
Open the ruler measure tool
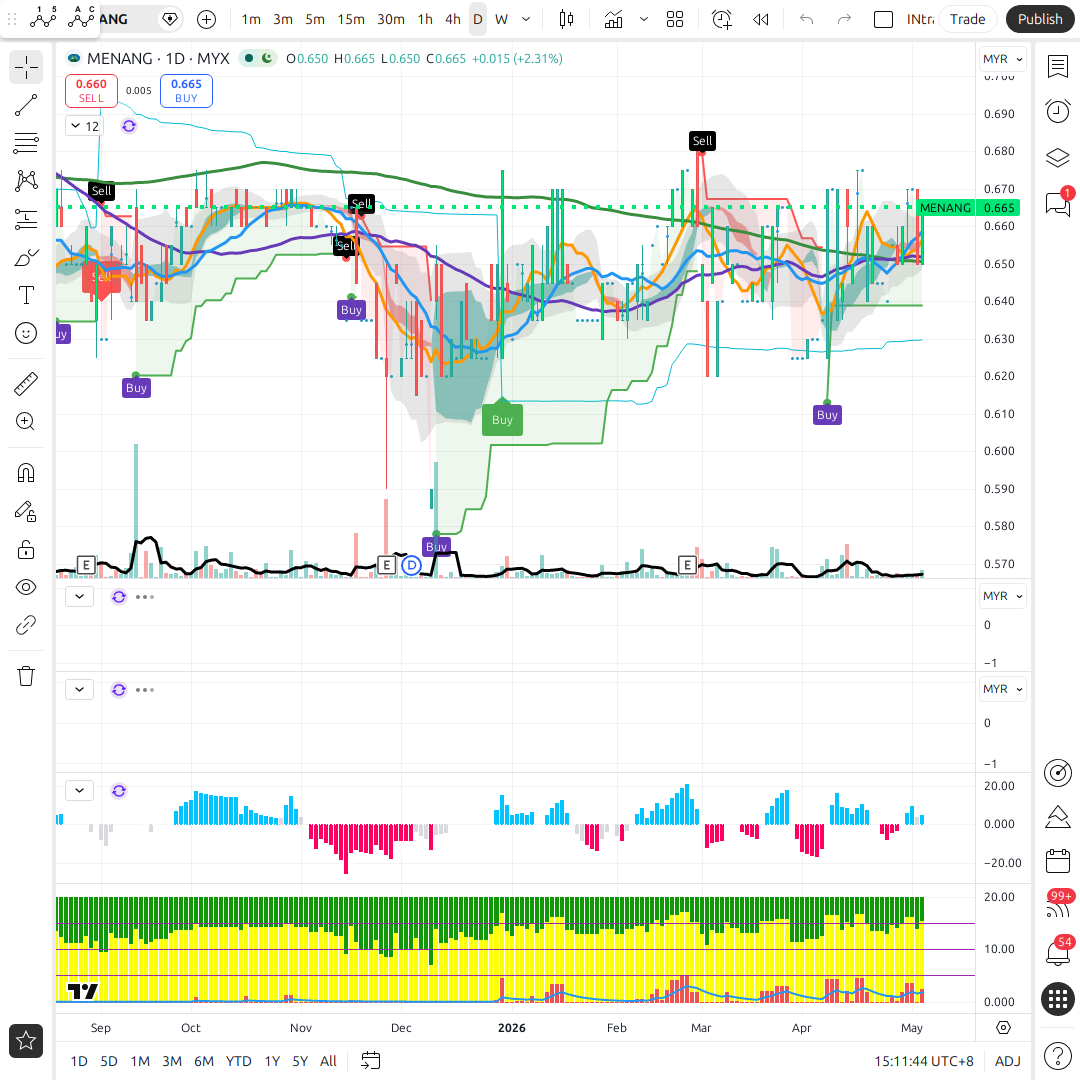click(x=26, y=384)
